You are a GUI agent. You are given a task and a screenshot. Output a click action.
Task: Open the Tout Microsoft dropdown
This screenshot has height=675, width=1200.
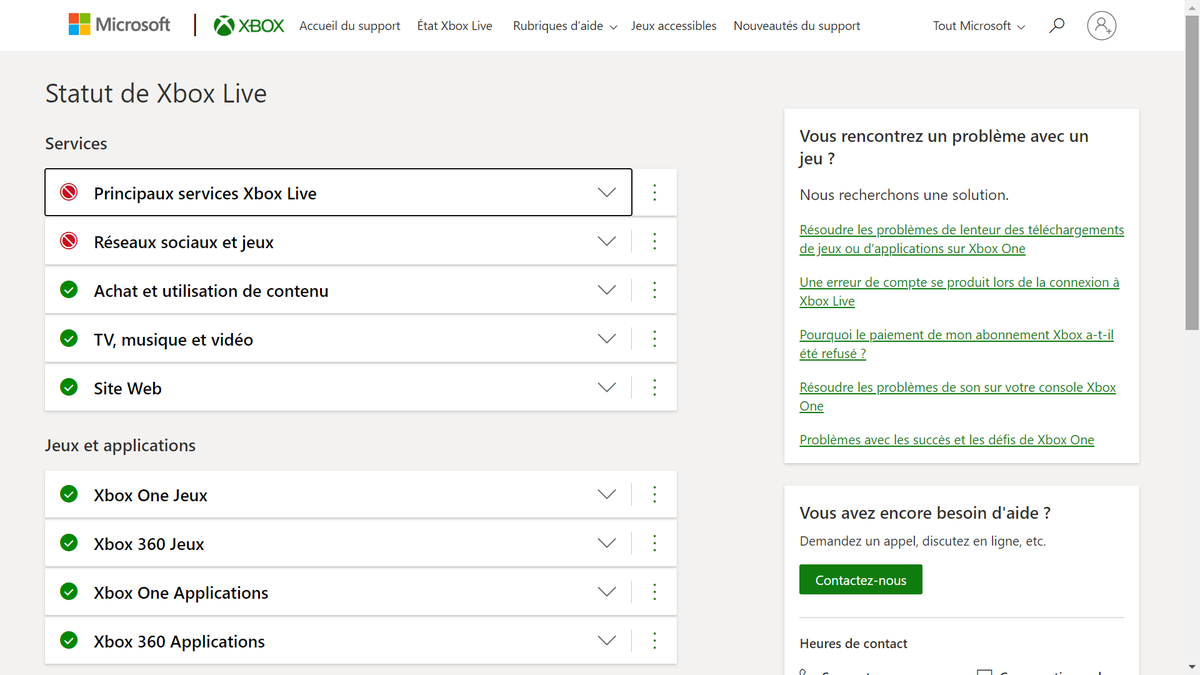click(x=978, y=26)
